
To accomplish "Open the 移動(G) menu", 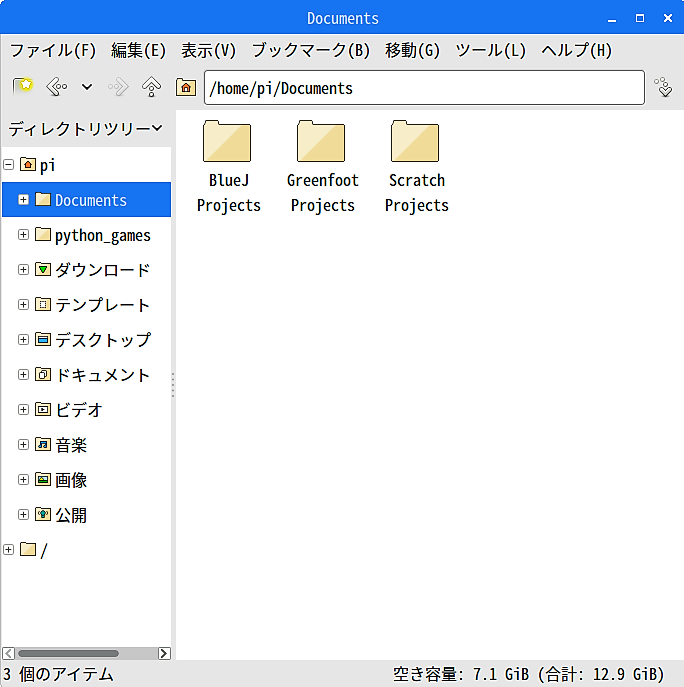I will click(x=412, y=50).
